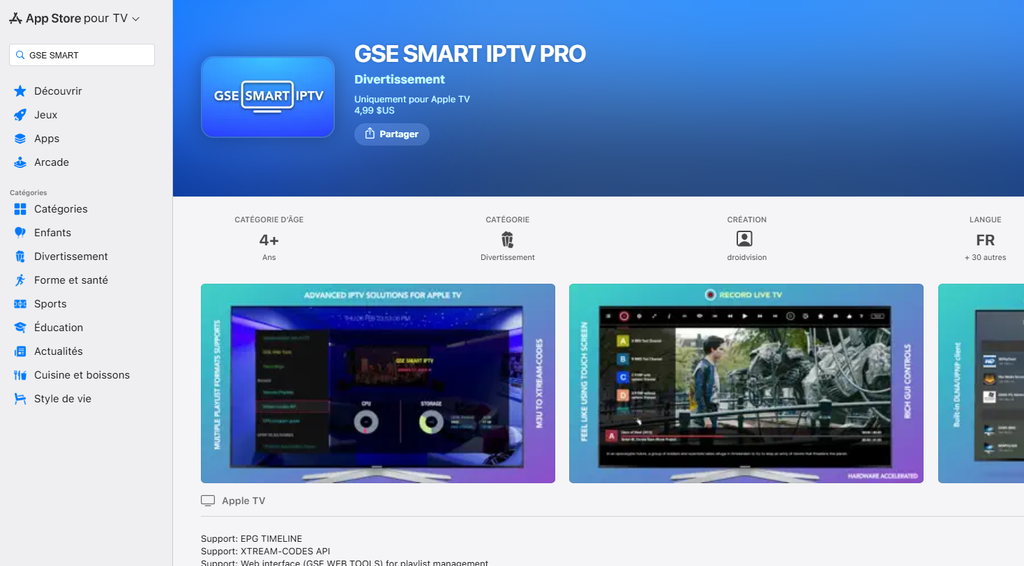Click the Sports scoreboard icon
This screenshot has width=1024, height=566.
(20, 304)
